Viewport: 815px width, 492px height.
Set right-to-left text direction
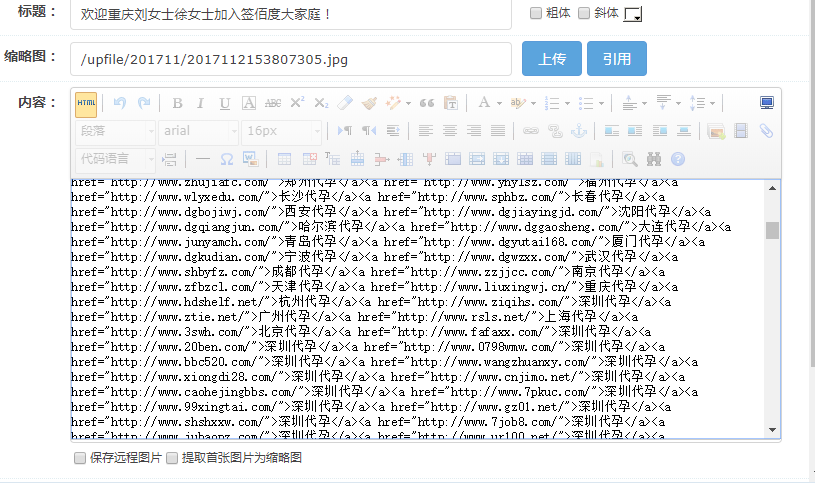[369, 131]
